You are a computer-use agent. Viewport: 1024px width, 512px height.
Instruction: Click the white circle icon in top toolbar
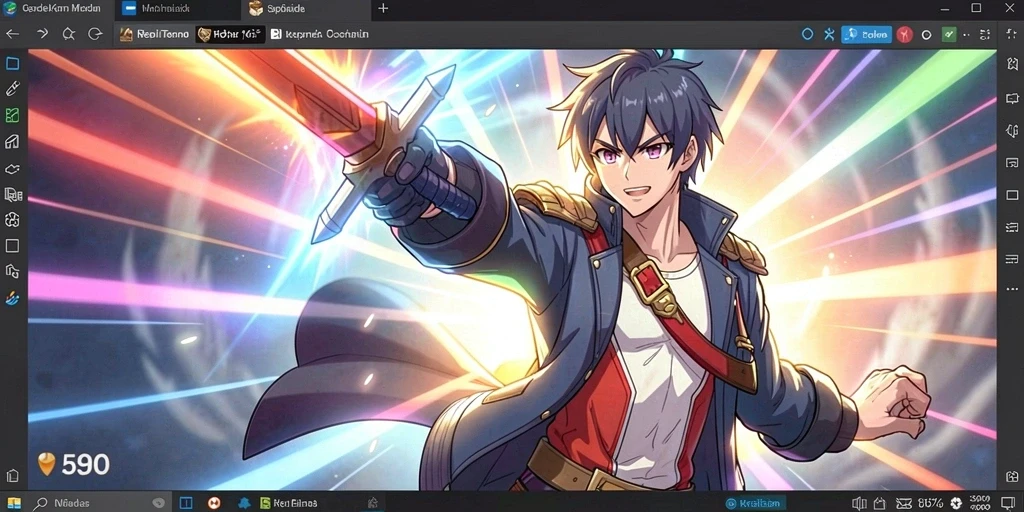point(926,35)
